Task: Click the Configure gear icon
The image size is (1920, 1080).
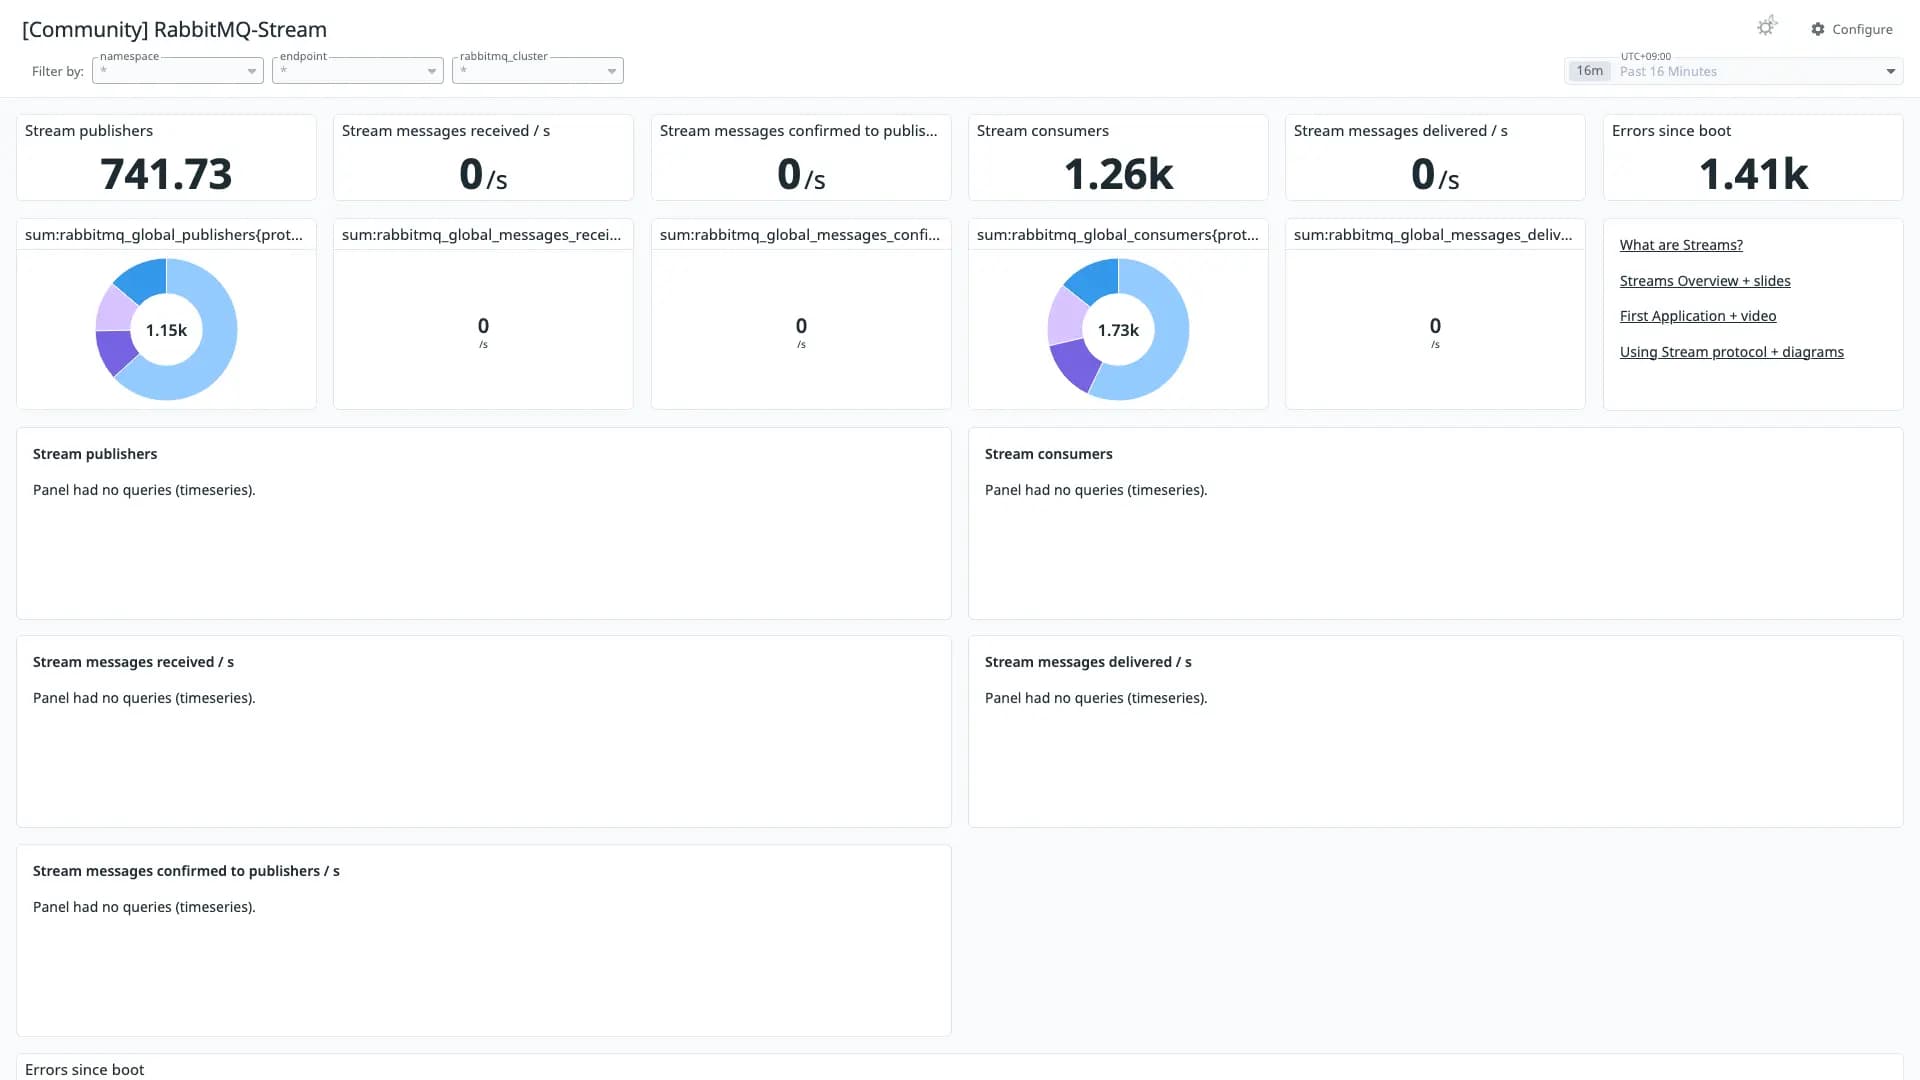Action: [x=1818, y=29]
